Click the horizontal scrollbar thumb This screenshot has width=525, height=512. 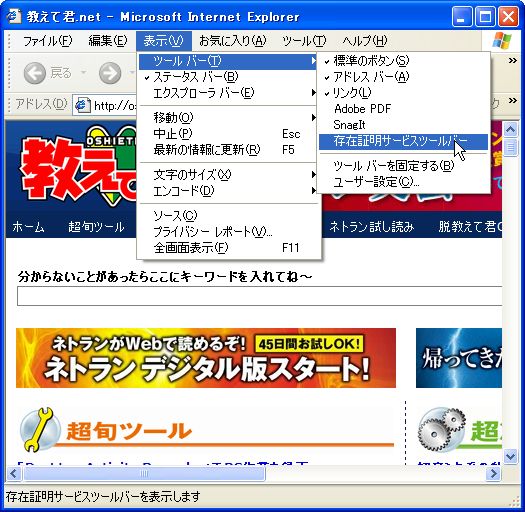coord(144,473)
